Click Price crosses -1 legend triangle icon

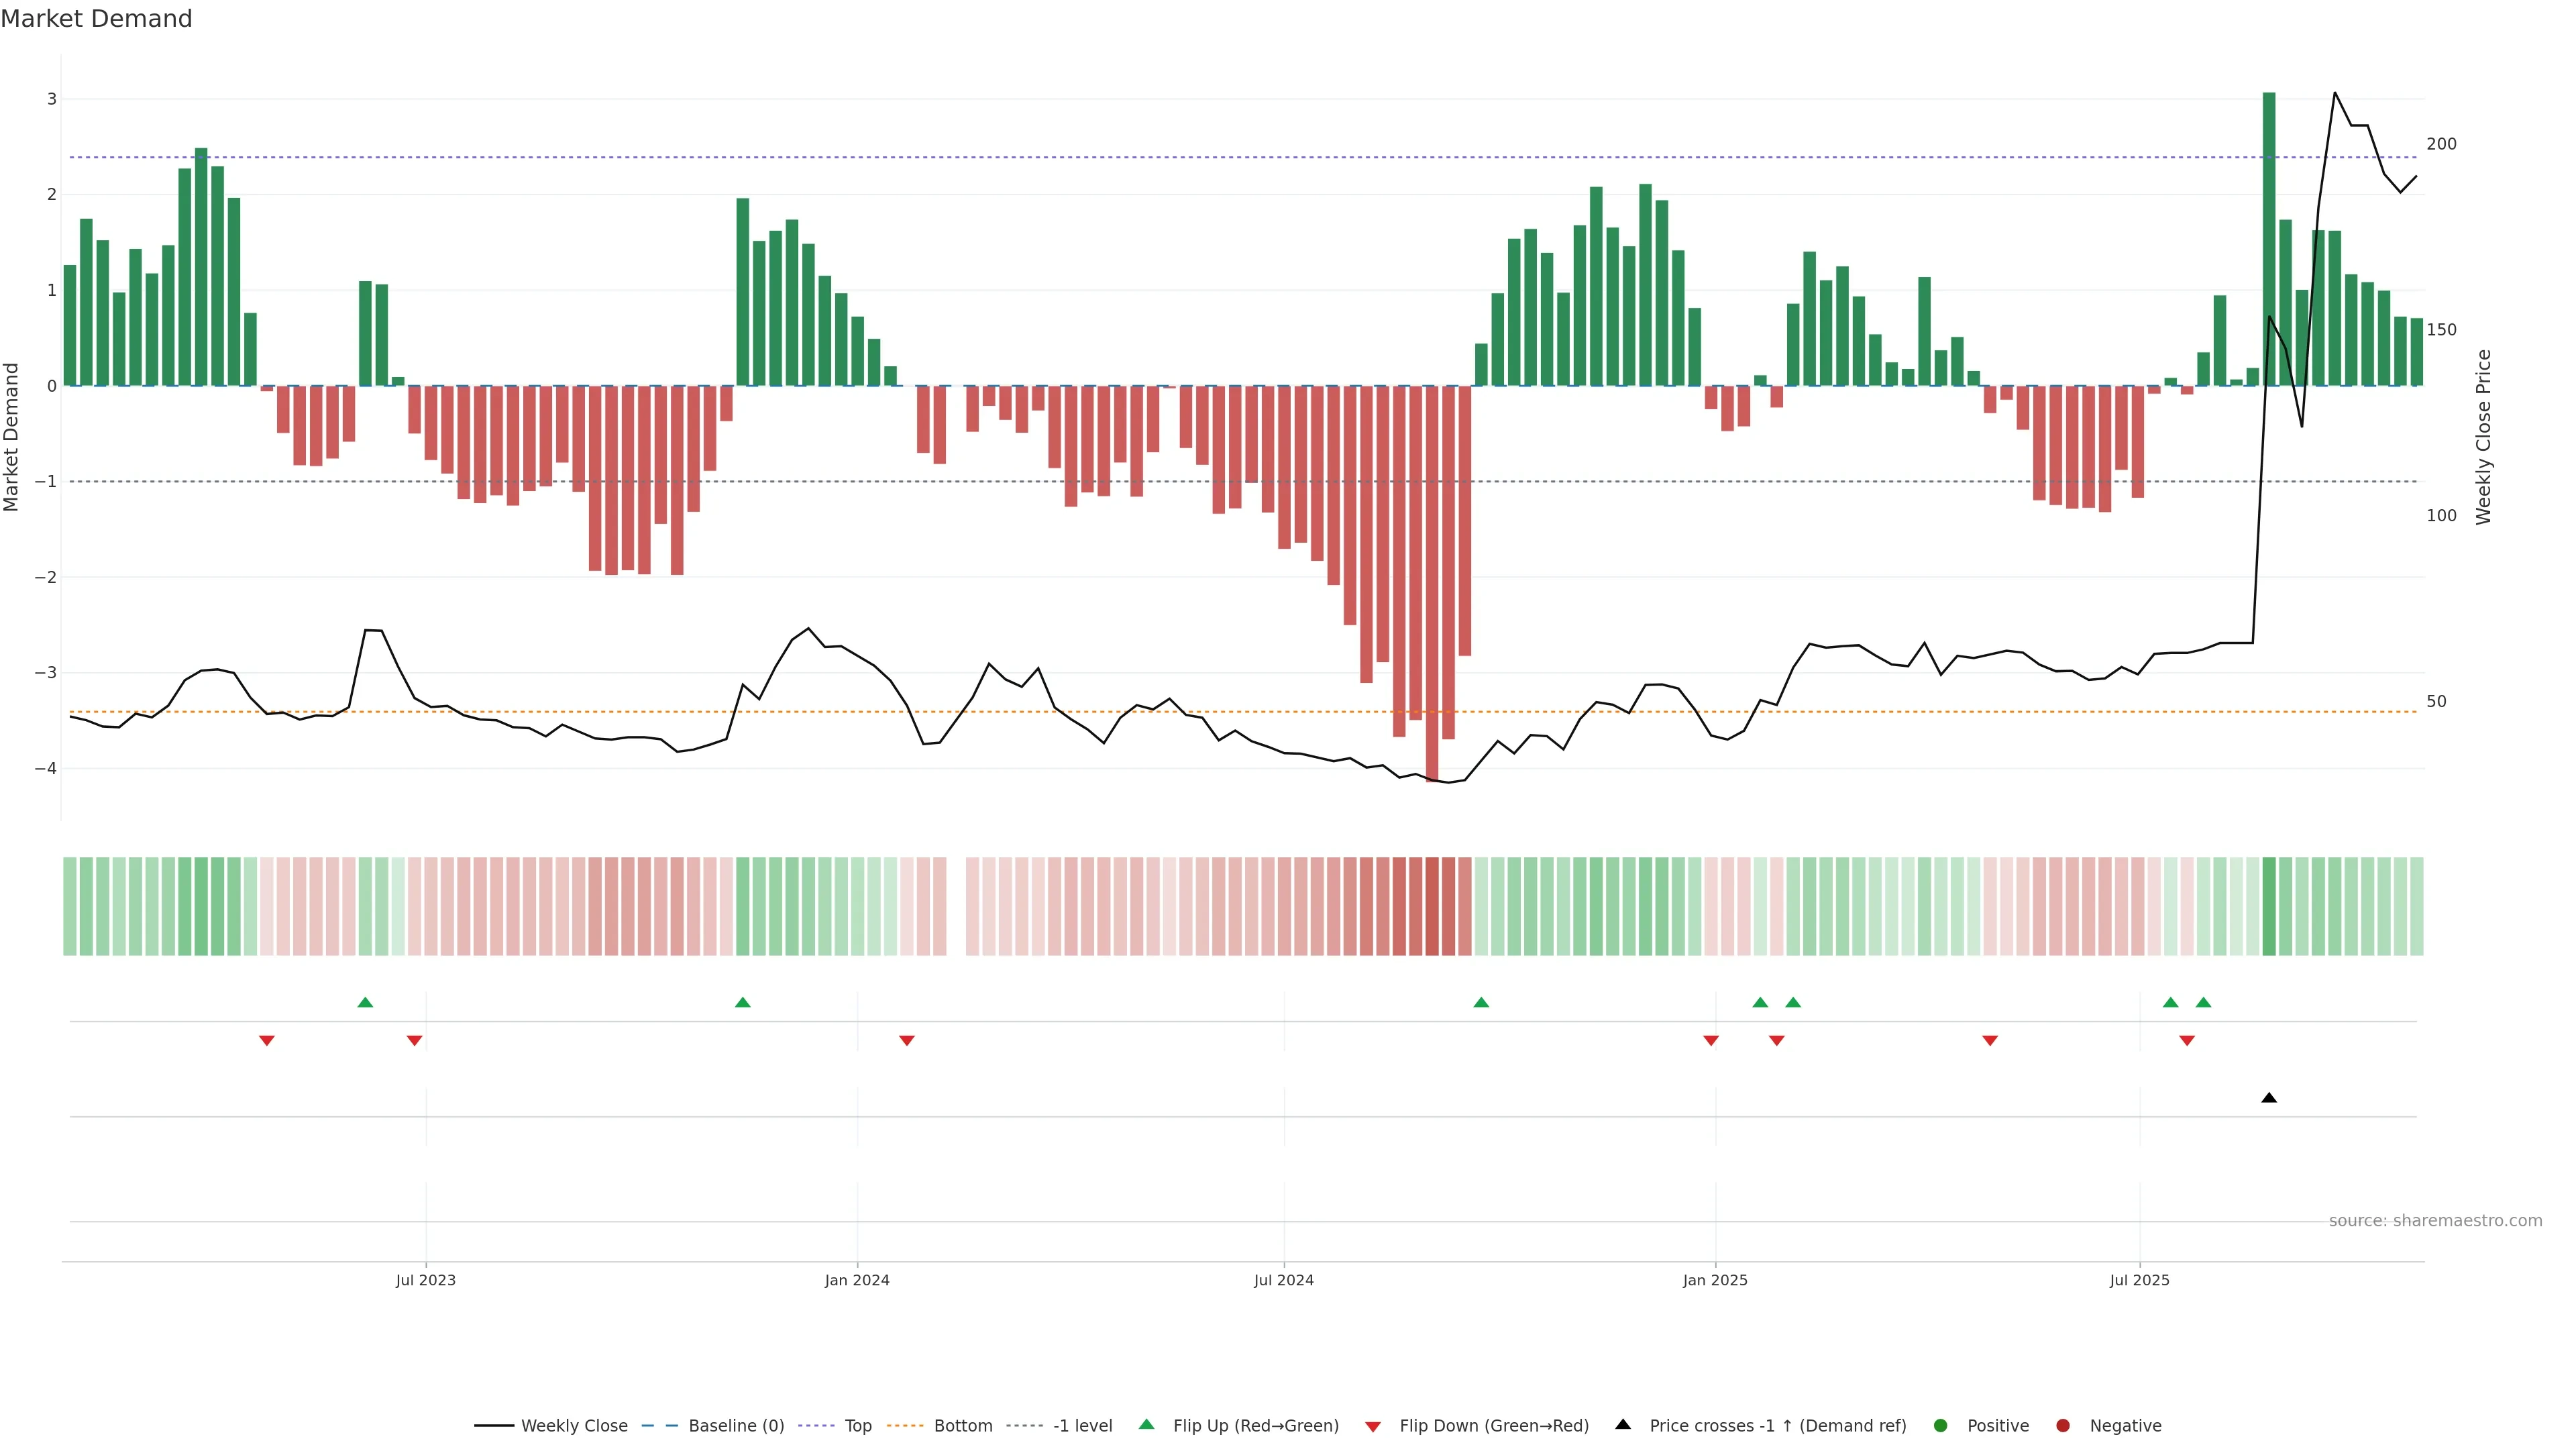tap(1623, 1425)
